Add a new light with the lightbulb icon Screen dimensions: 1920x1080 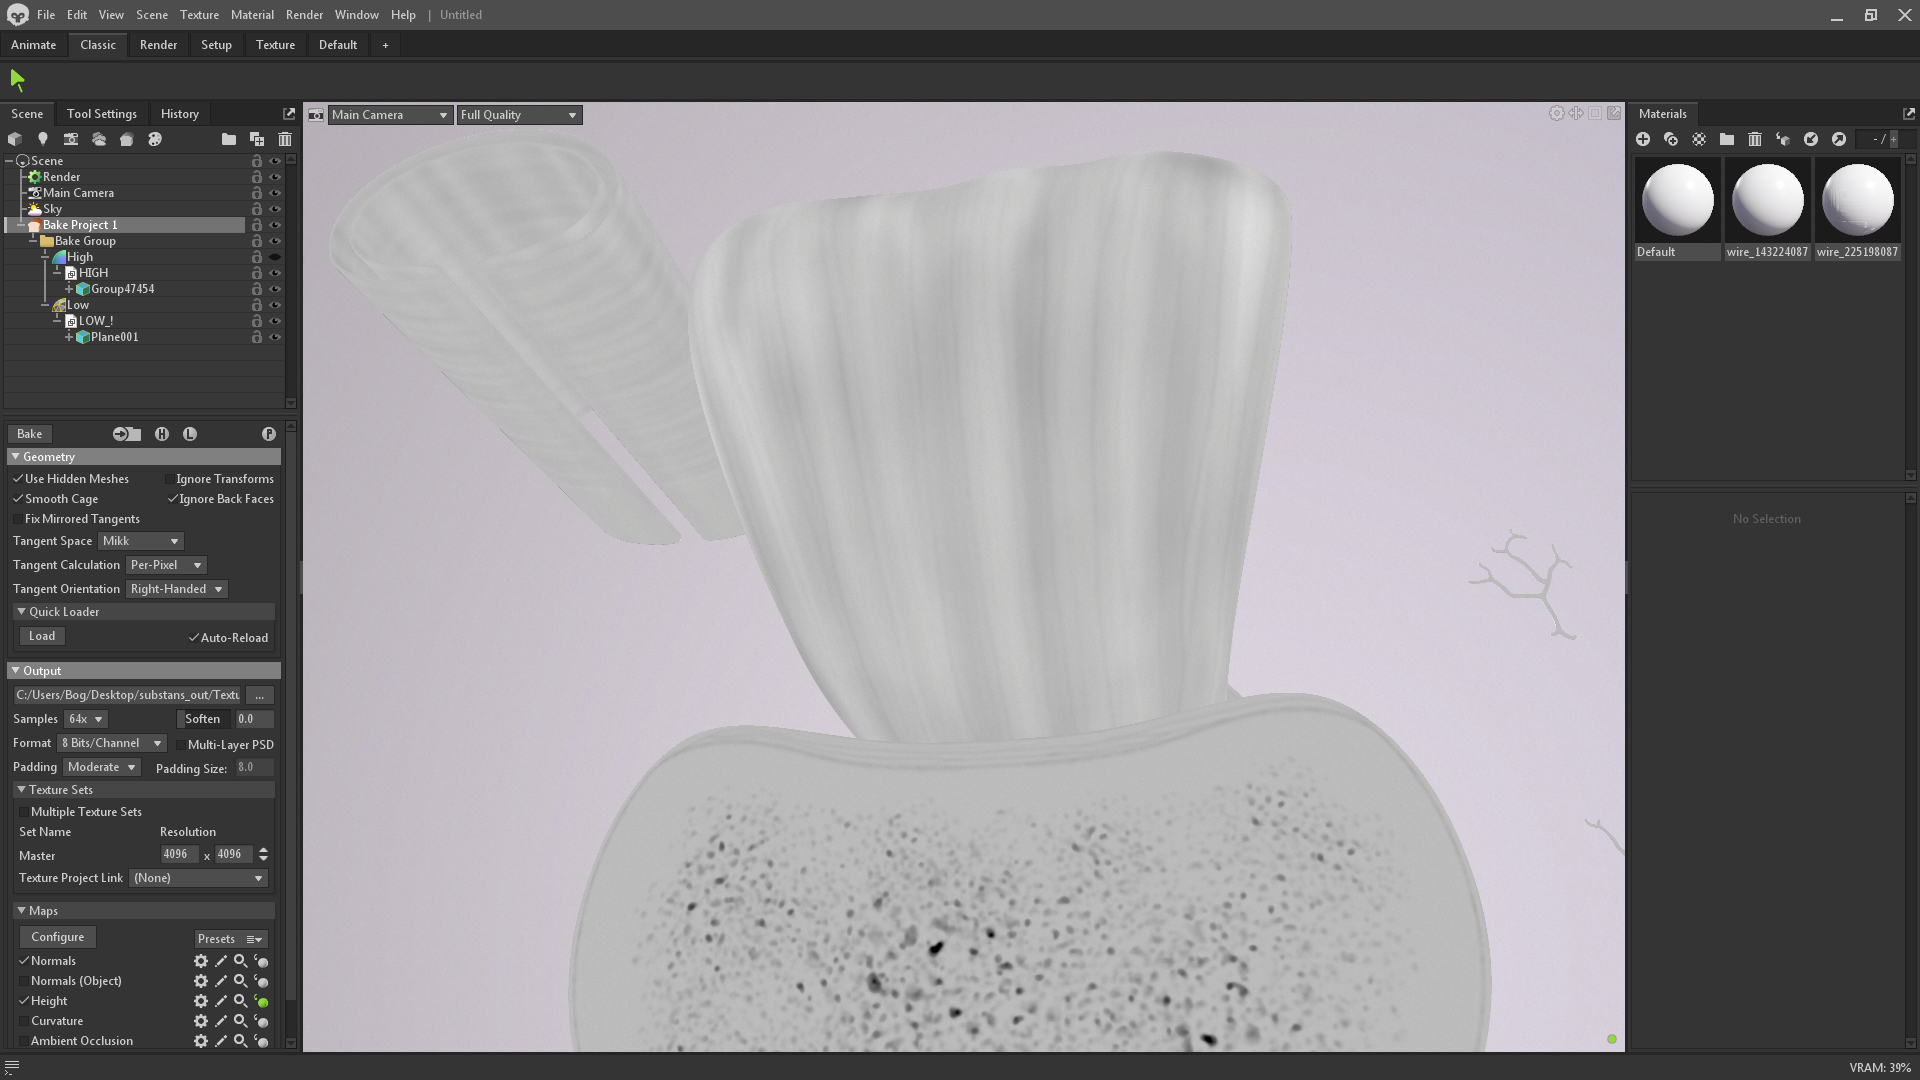(x=42, y=140)
